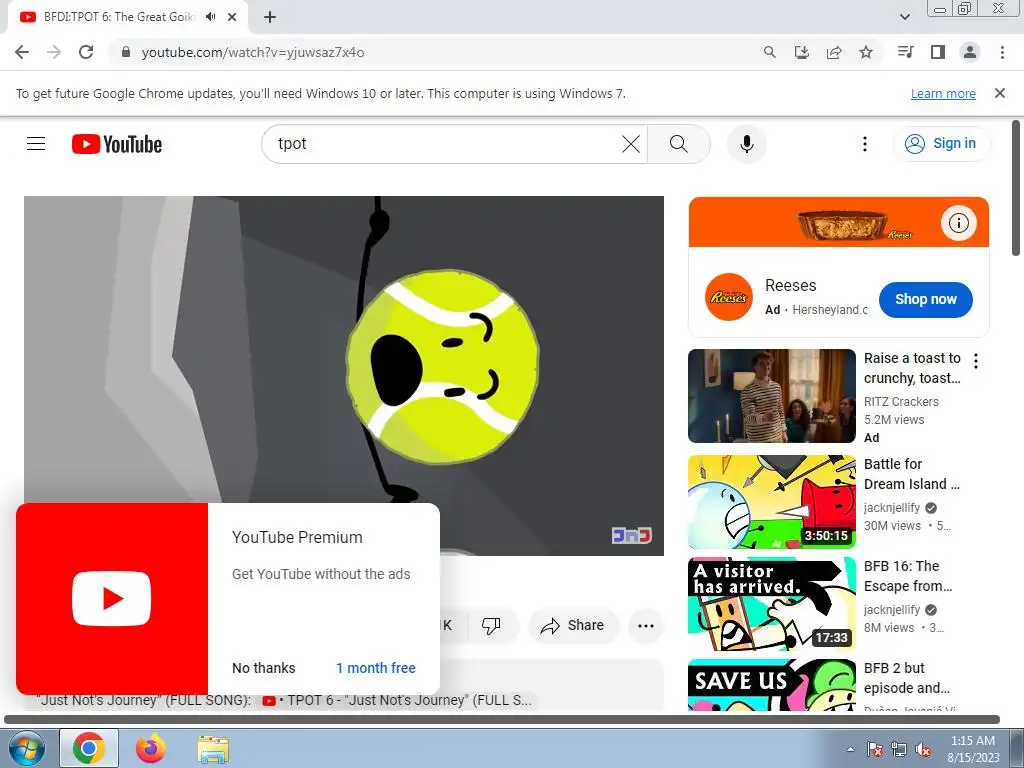The width and height of the screenshot is (1024, 768).
Task: Accept the 1 month free offer
Action: point(376,668)
